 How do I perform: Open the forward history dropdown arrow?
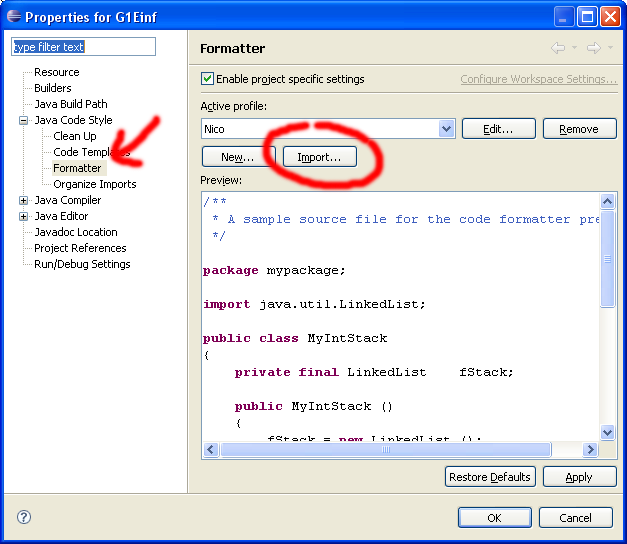point(609,48)
